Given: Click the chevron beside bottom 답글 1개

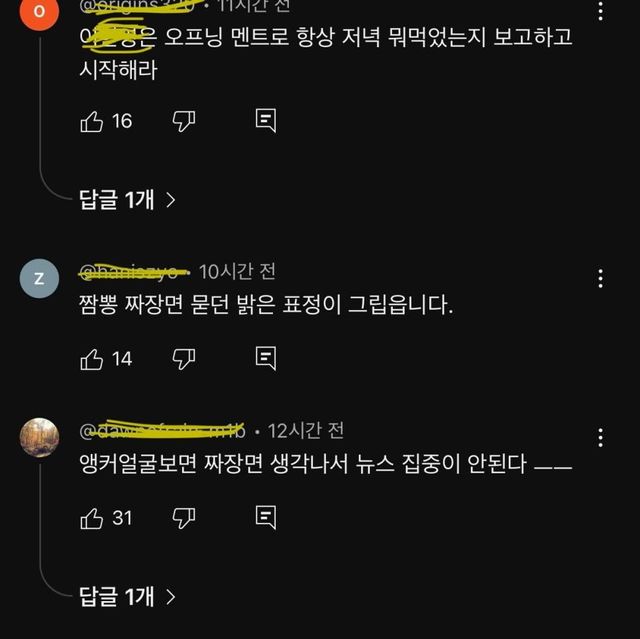Looking at the screenshot, I should click(x=171, y=597).
